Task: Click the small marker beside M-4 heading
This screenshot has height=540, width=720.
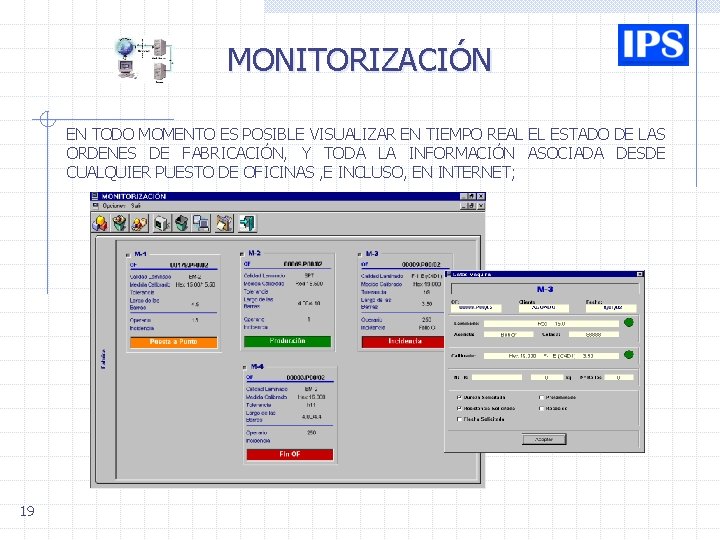Action: point(245,367)
